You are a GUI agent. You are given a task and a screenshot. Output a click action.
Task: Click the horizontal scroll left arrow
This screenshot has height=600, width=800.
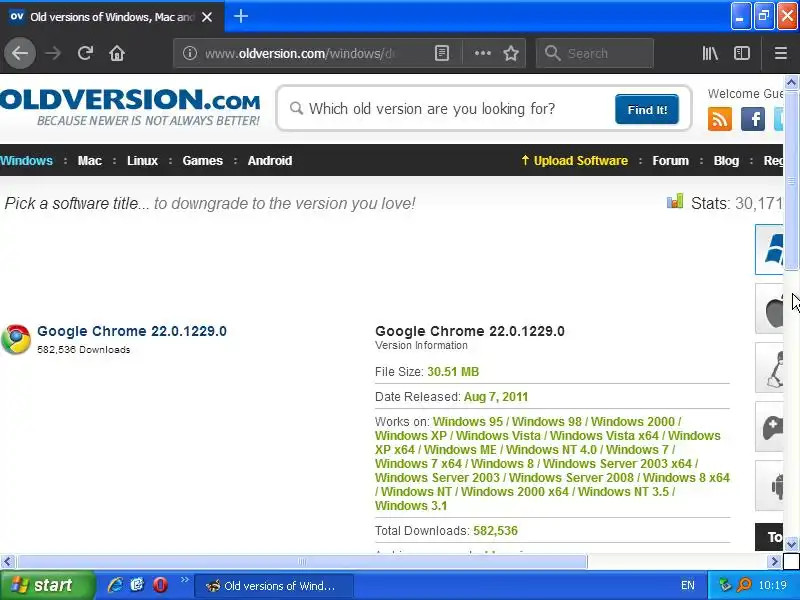coord(7,562)
